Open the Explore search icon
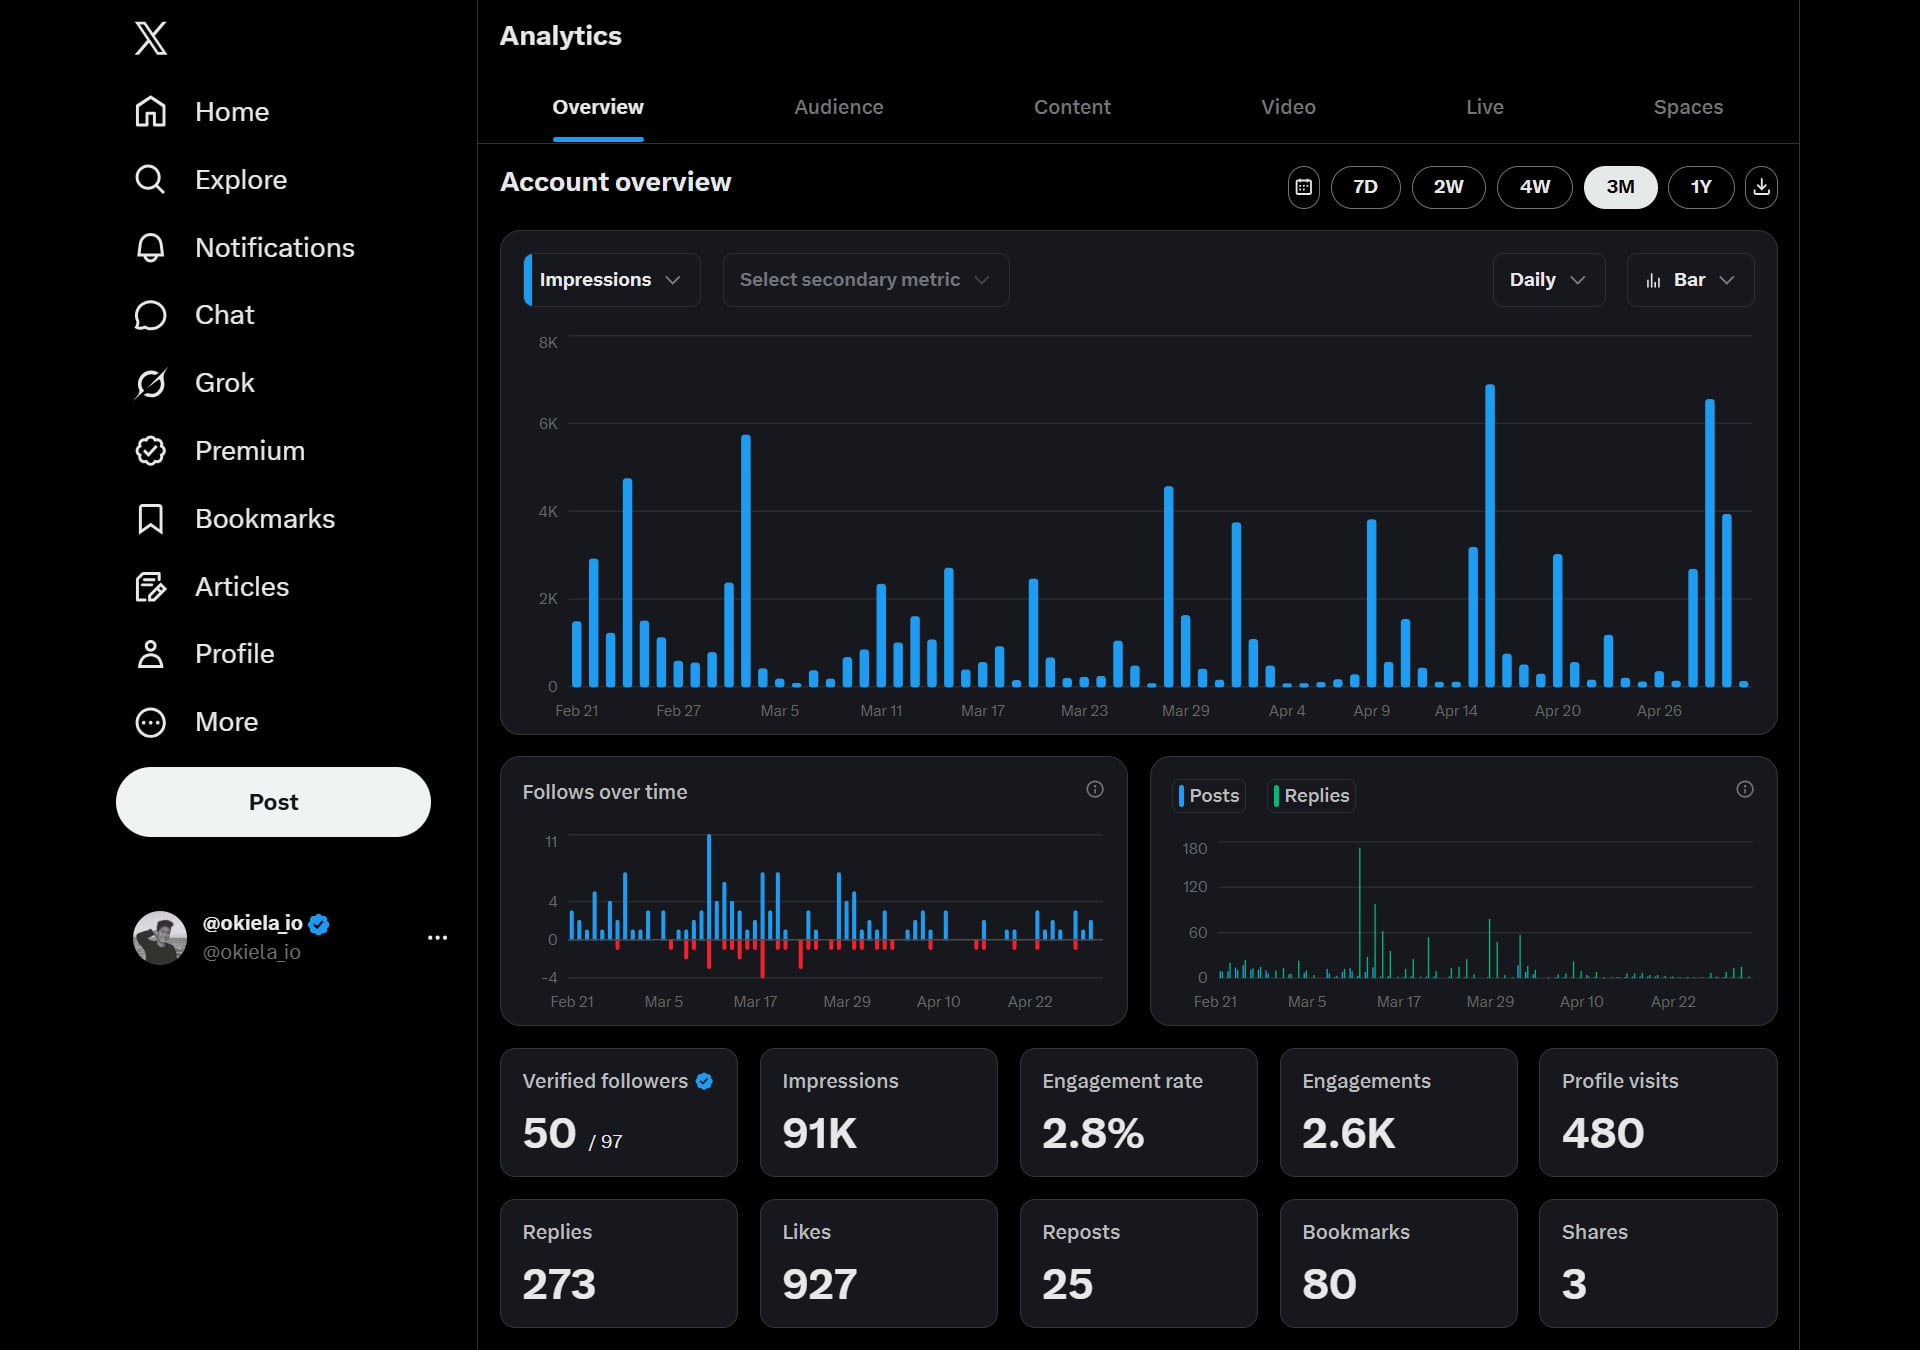Viewport: 1920px width, 1350px height. tap(150, 180)
